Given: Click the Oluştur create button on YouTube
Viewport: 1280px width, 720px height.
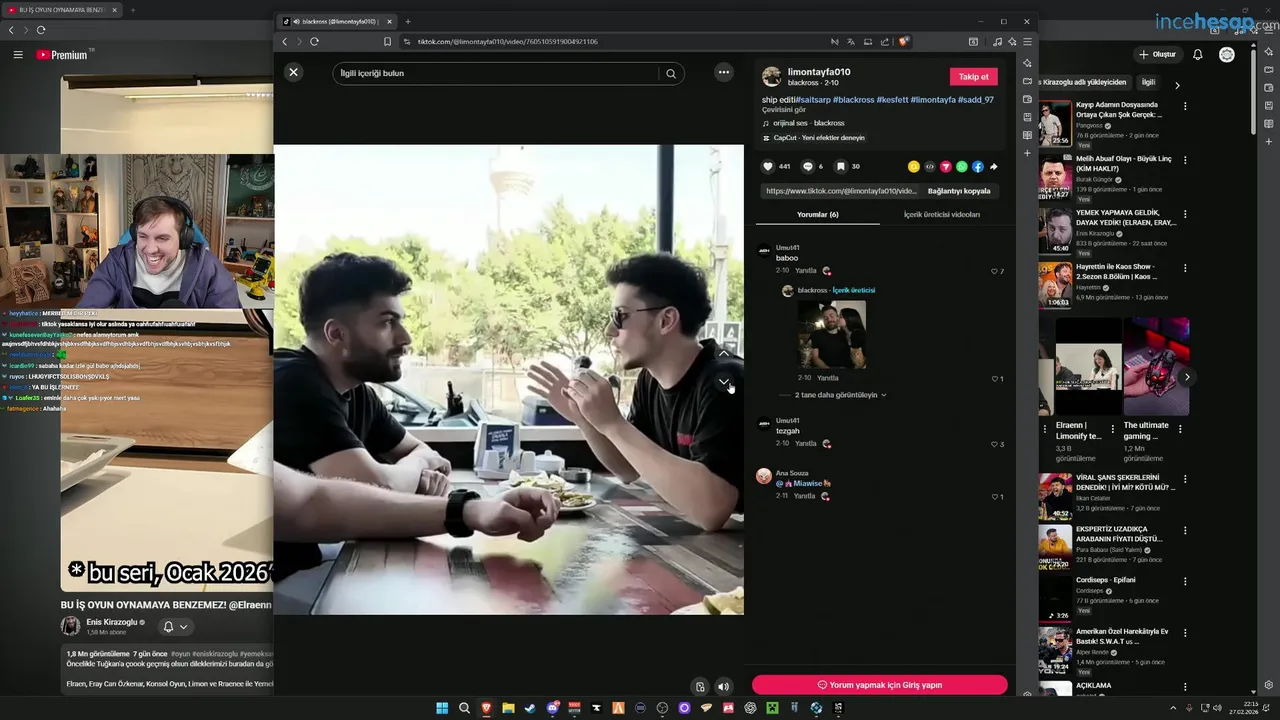Looking at the screenshot, I should [1157, 54].
